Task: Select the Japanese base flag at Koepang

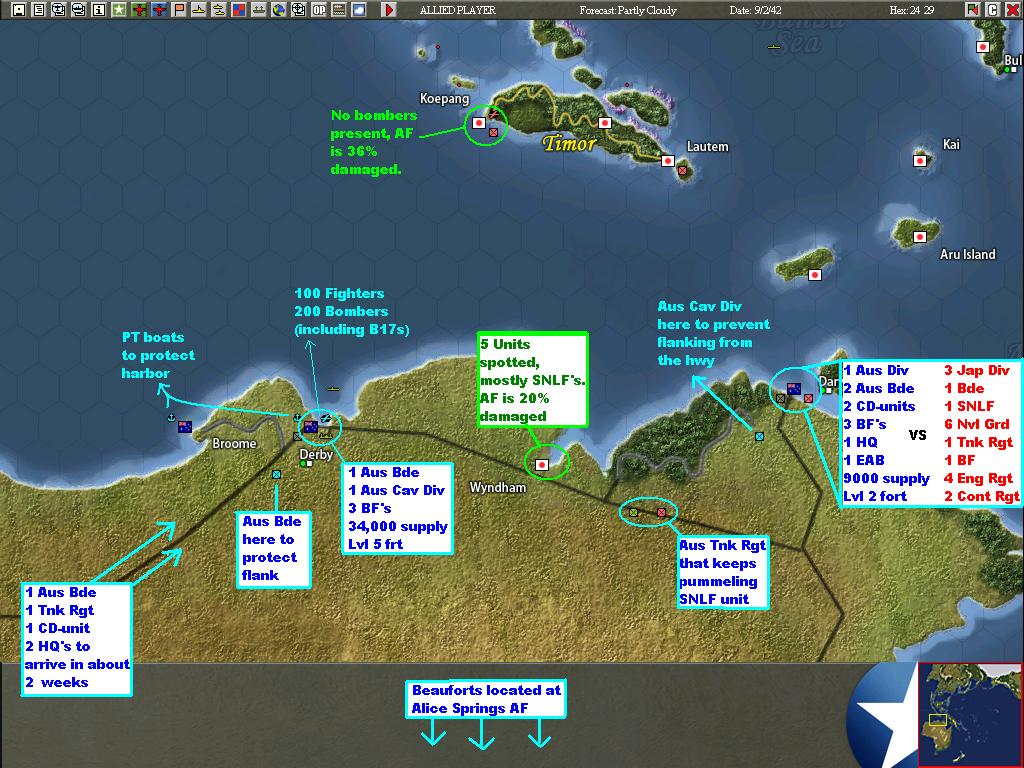Action: pos(479,123)
